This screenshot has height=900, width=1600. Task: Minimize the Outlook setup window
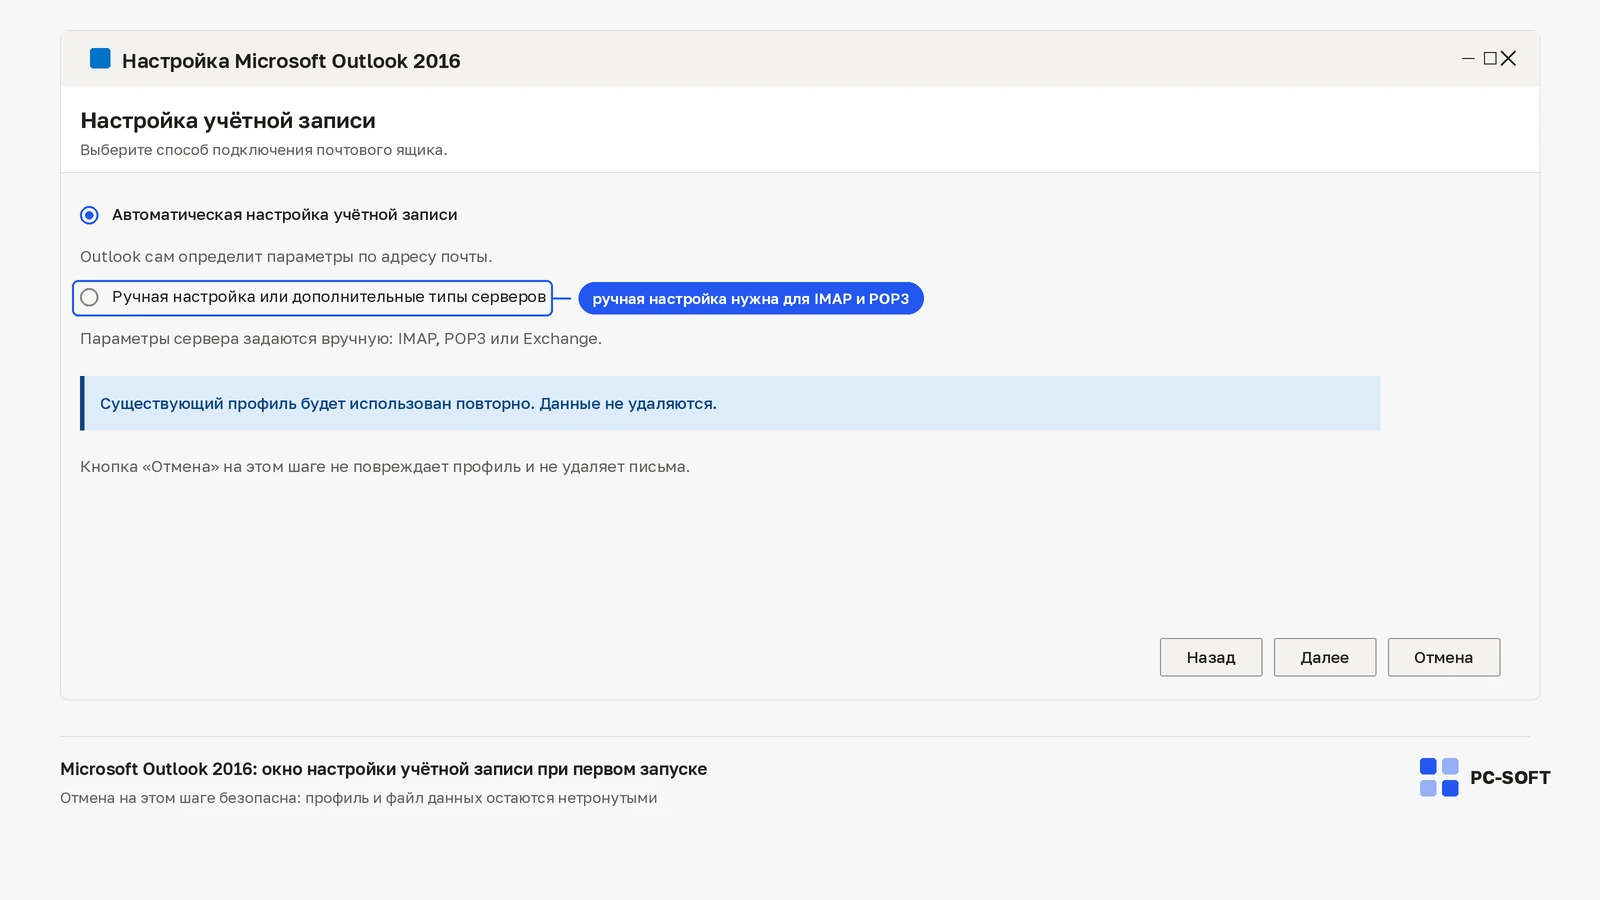click(1468, 59)
